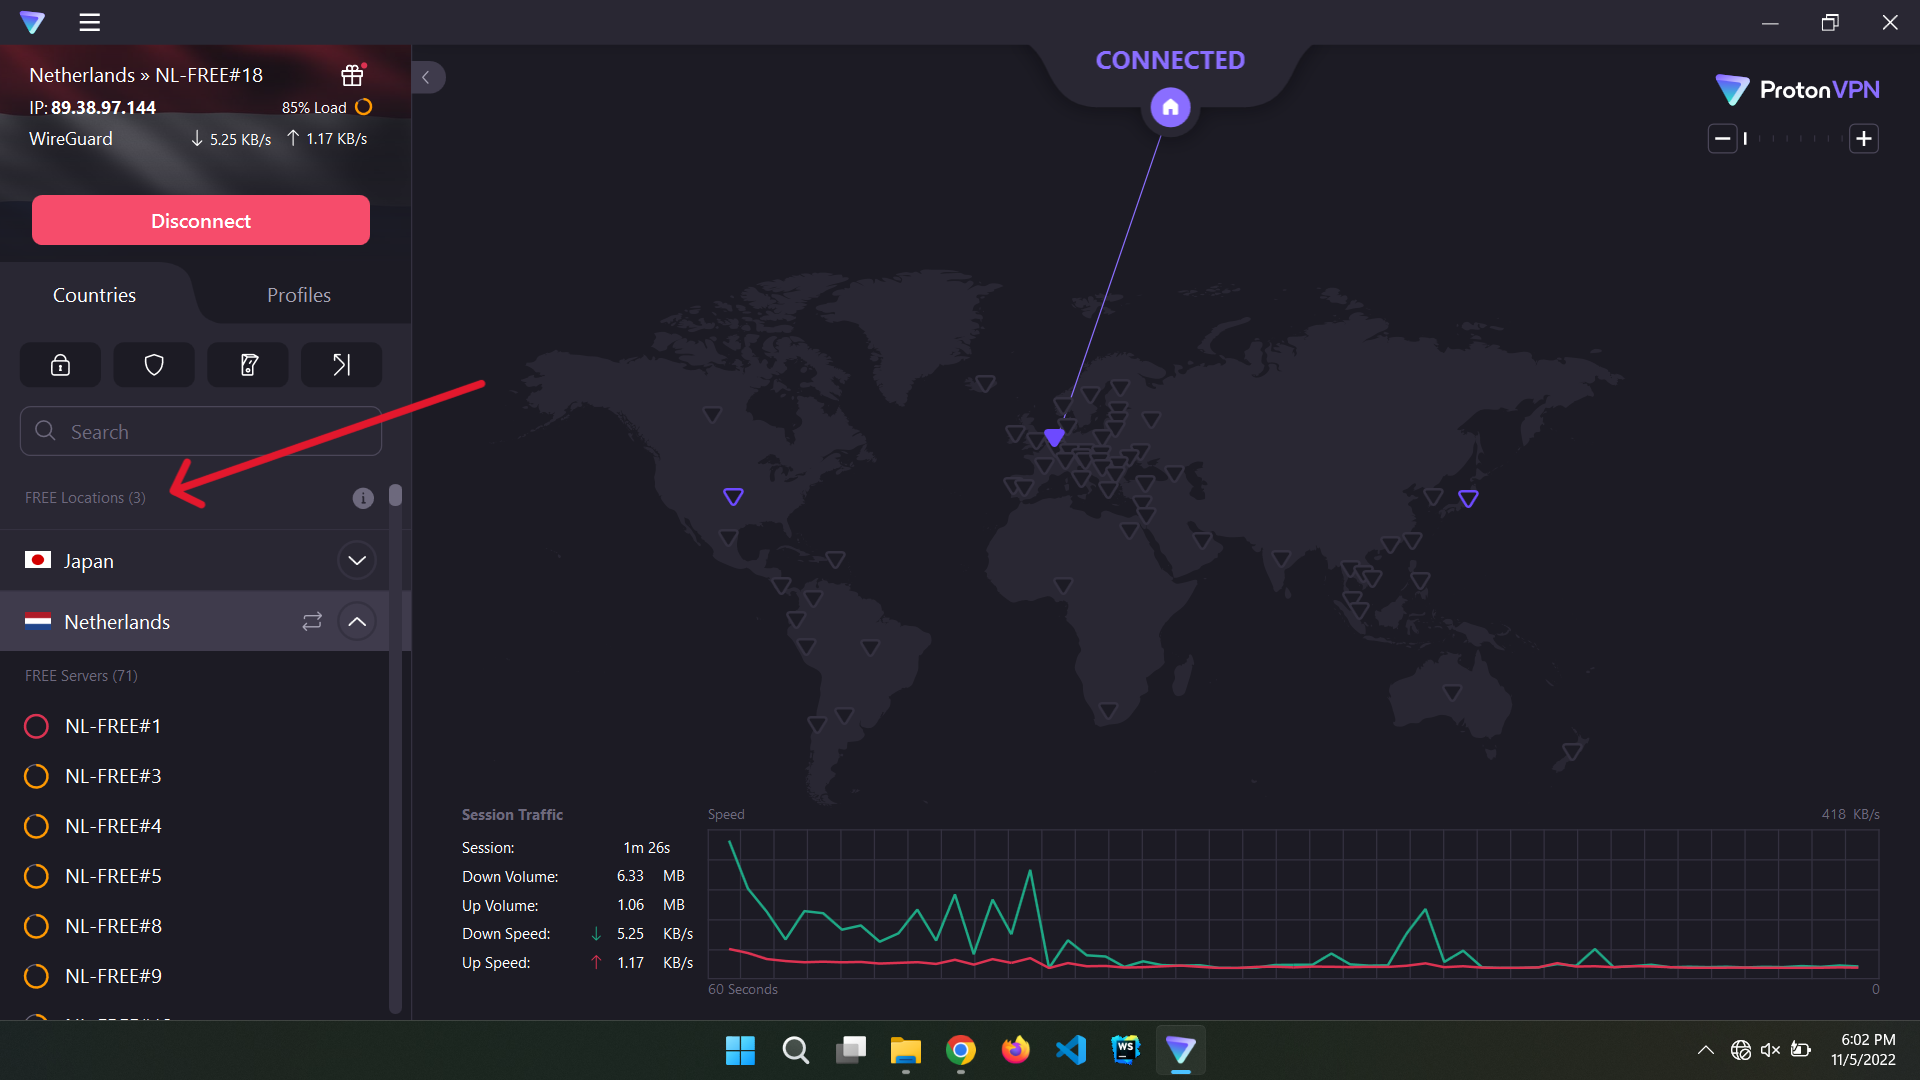Click the country Search field
Screen dimensions: 1920x1080
click(200, 432)
